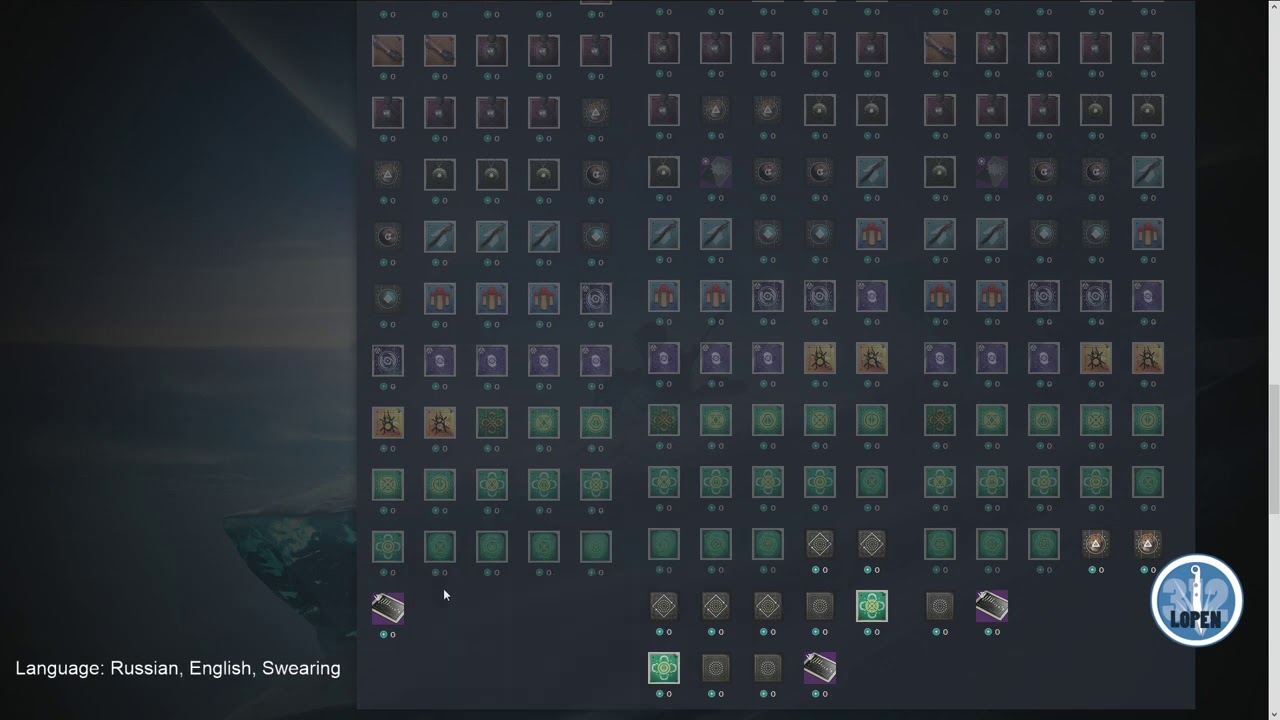
Task: Select the purple card item in right column
Action: click(x=992, y=606)
